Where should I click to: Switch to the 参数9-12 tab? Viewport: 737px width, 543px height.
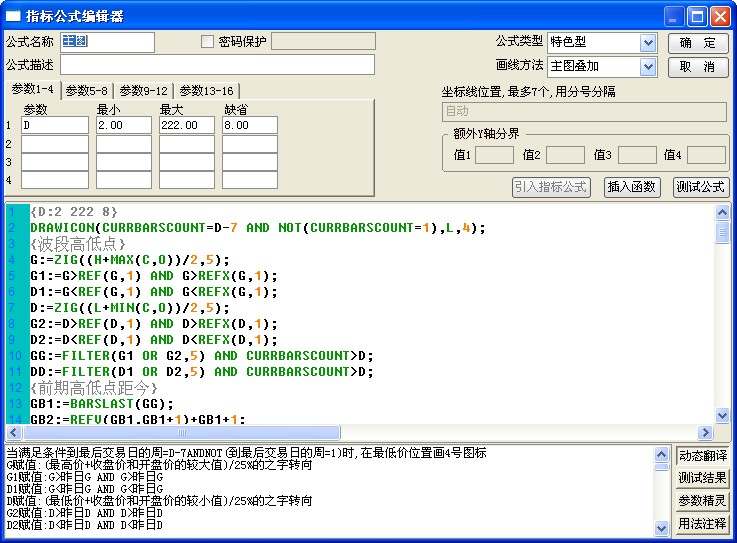(143, 91)
